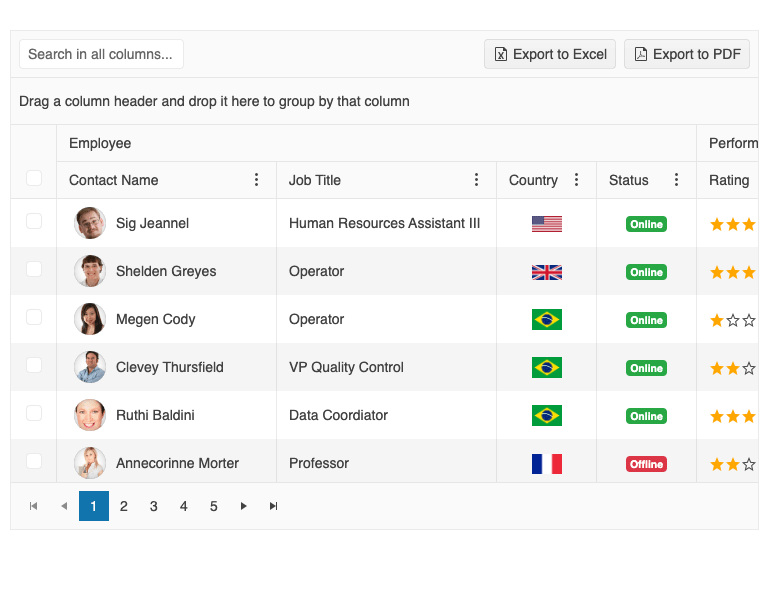Screen dimensions: 770x590
Task: Go to page 3
Action: 154,506
